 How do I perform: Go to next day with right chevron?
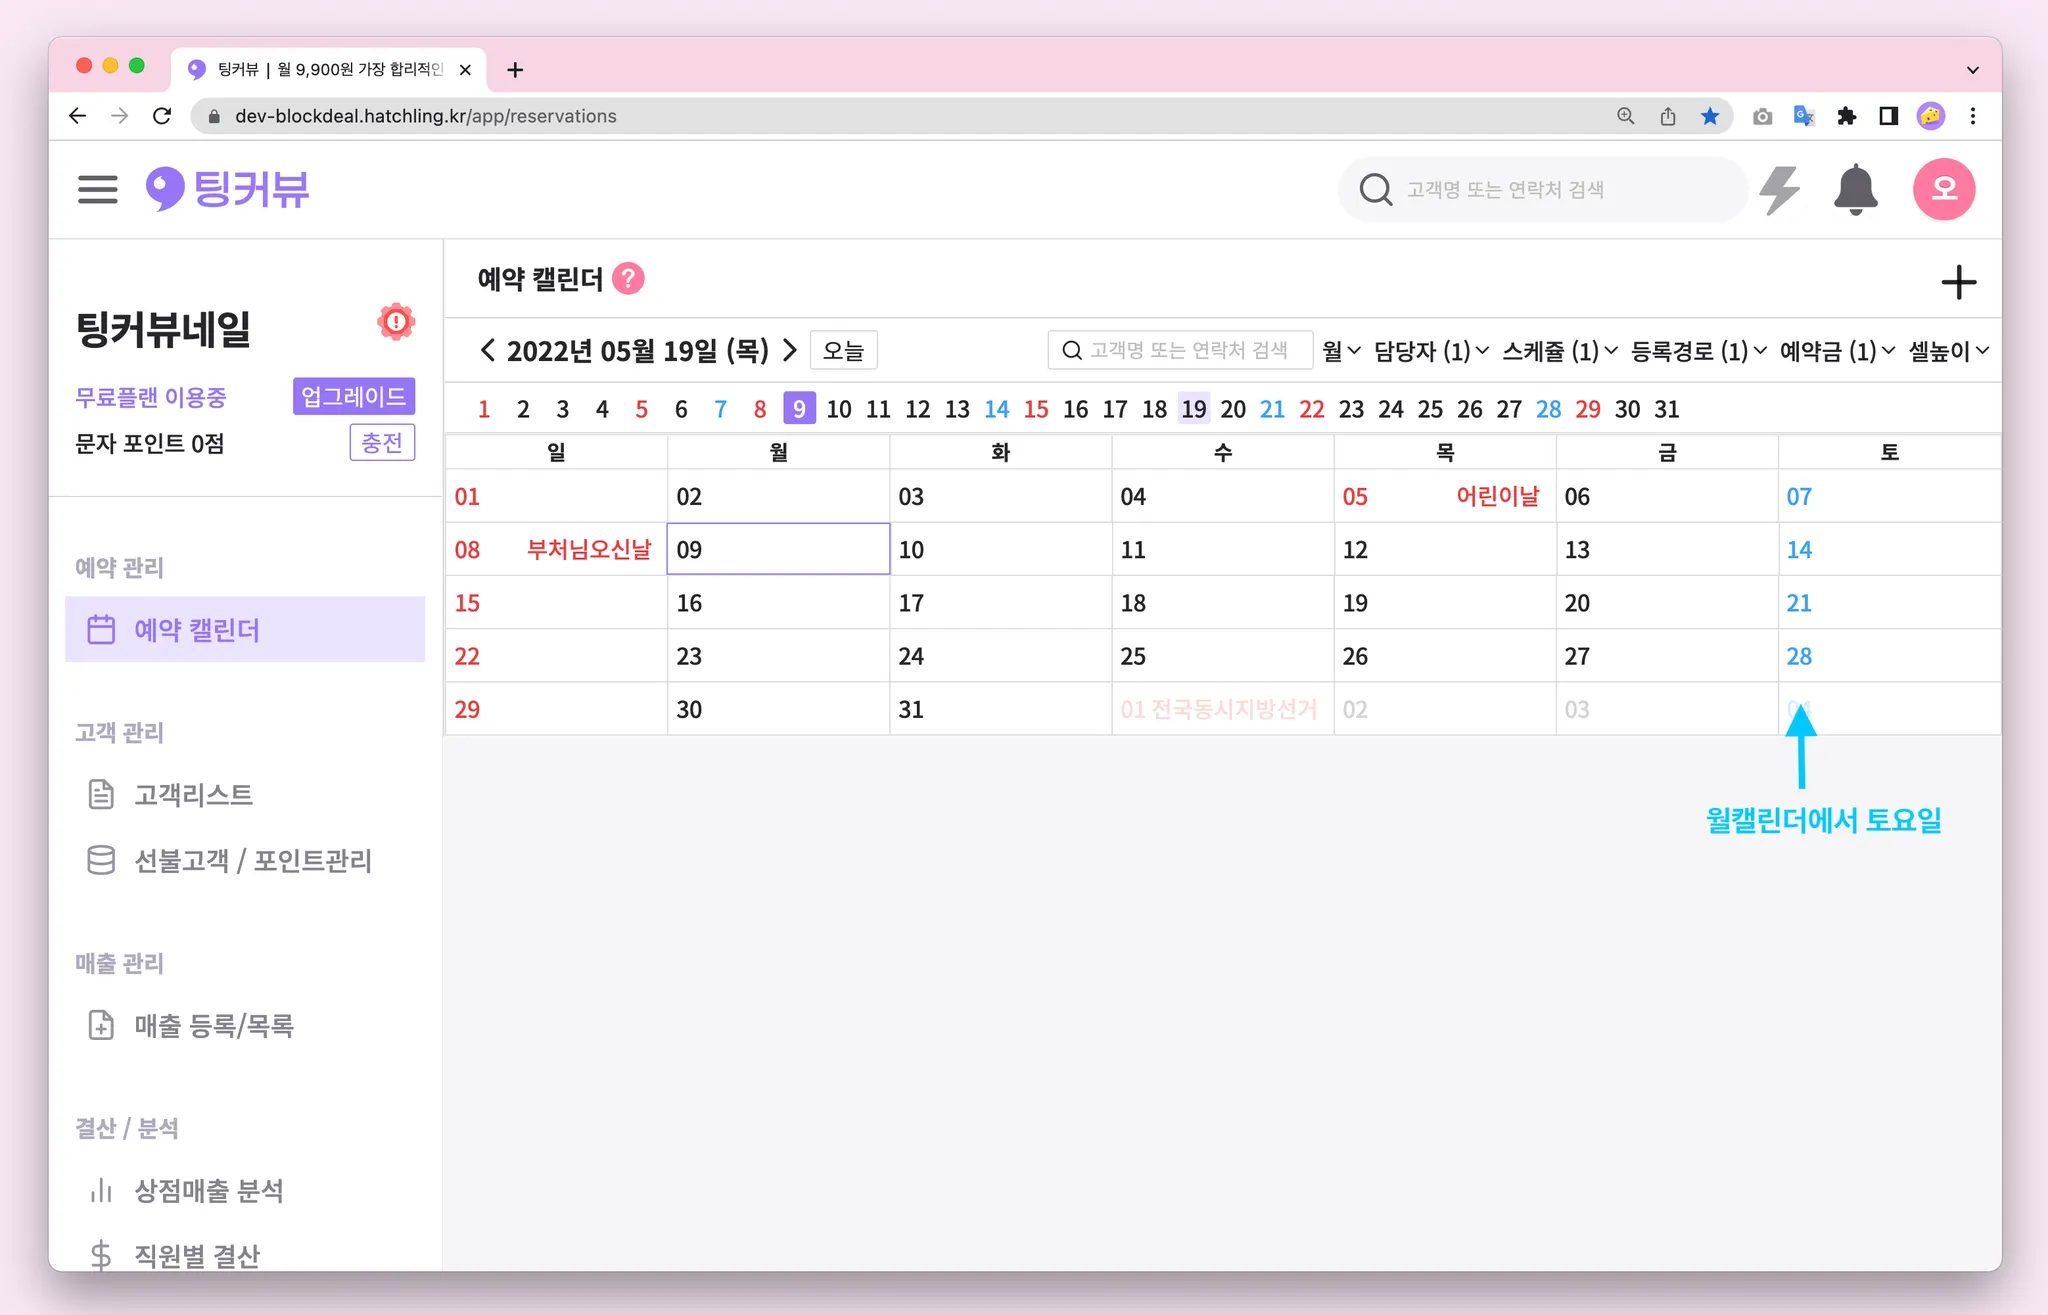790,351
